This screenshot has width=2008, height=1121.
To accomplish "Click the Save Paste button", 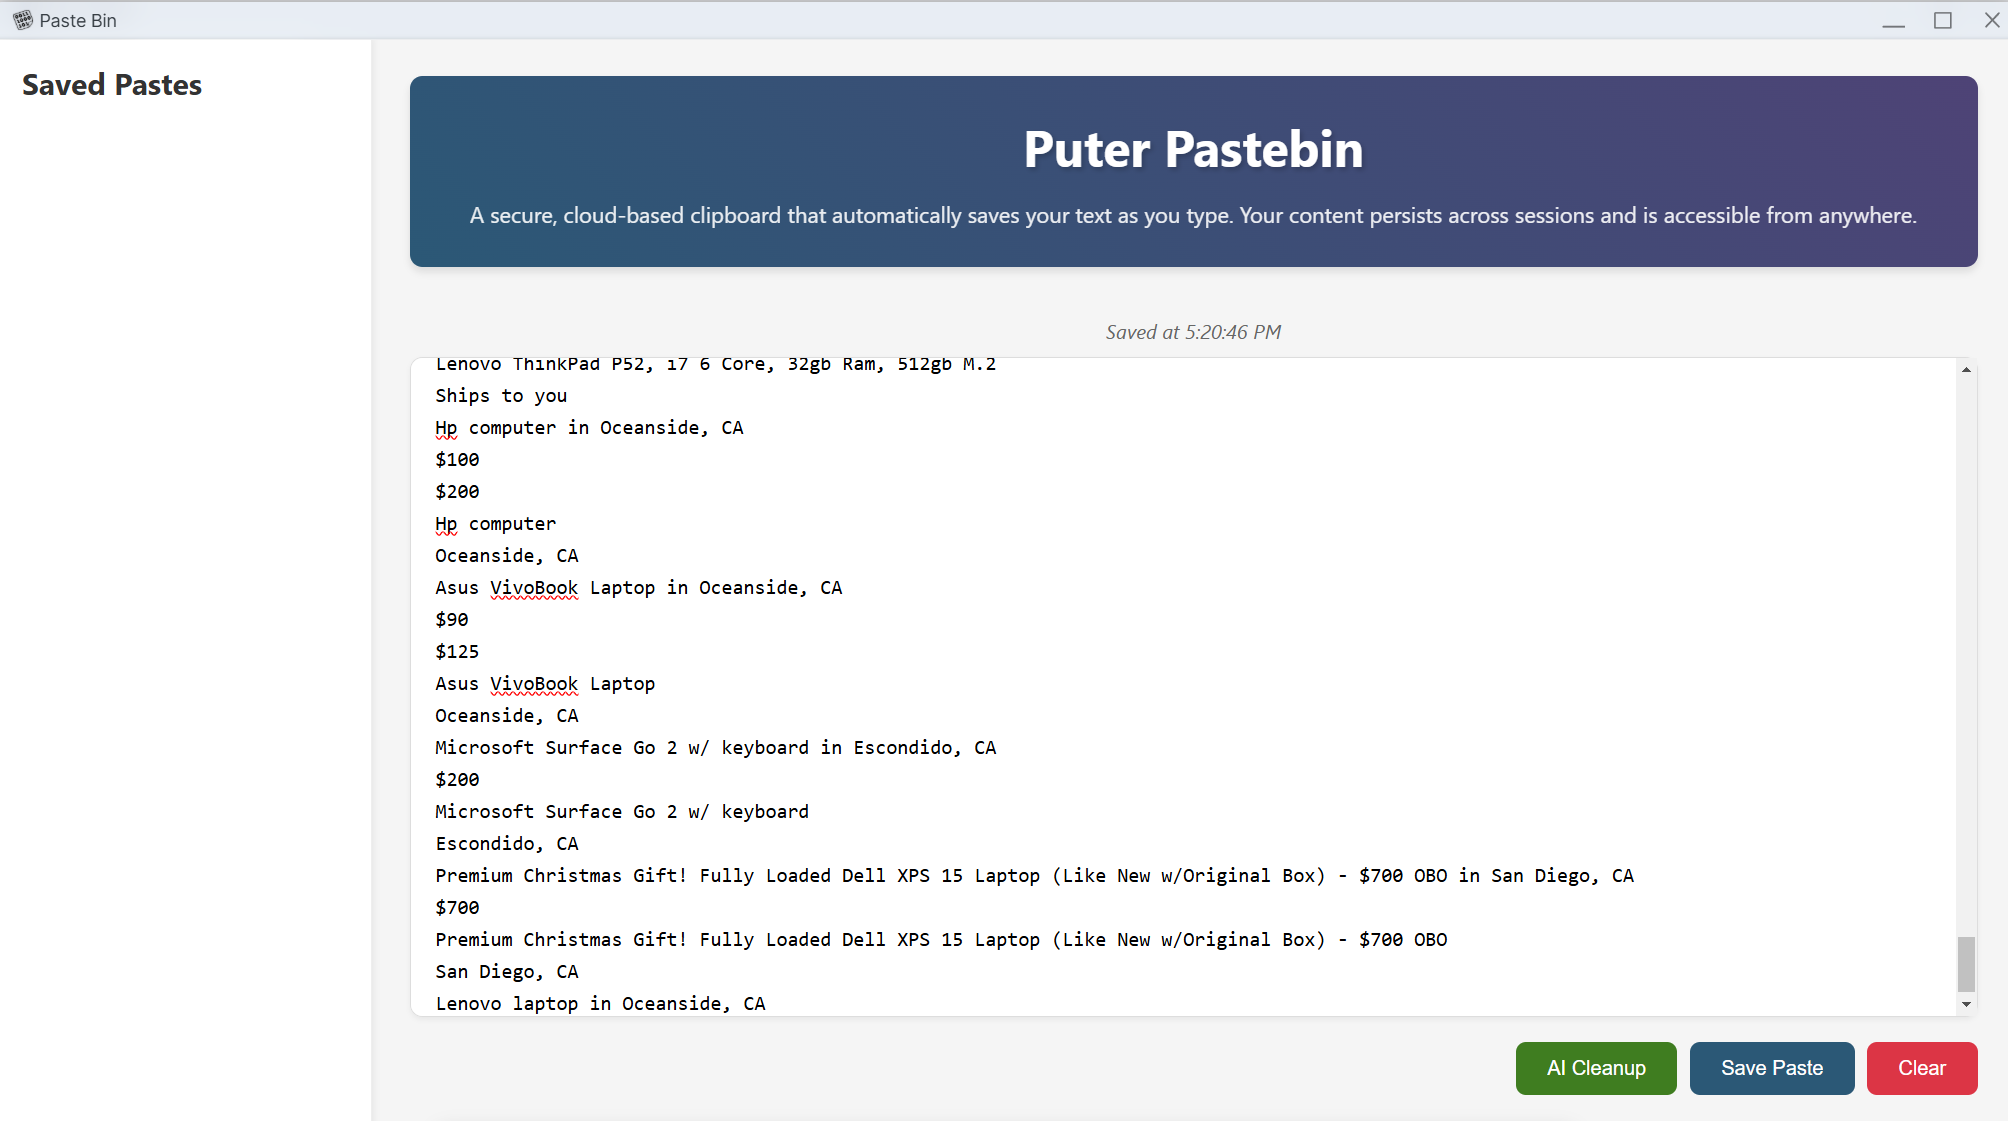I will (x=1771, y=1068).
